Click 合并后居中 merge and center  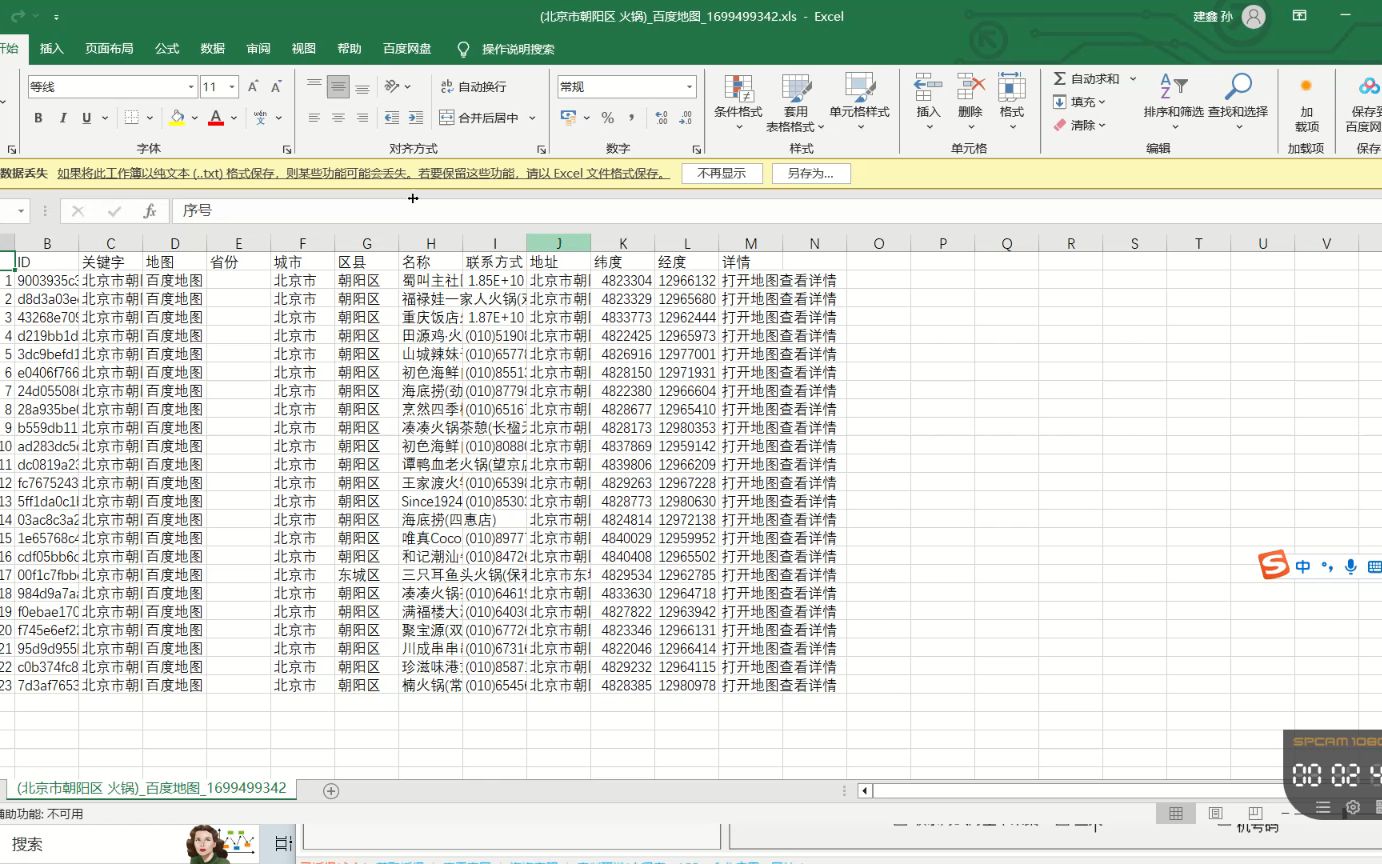480,118
